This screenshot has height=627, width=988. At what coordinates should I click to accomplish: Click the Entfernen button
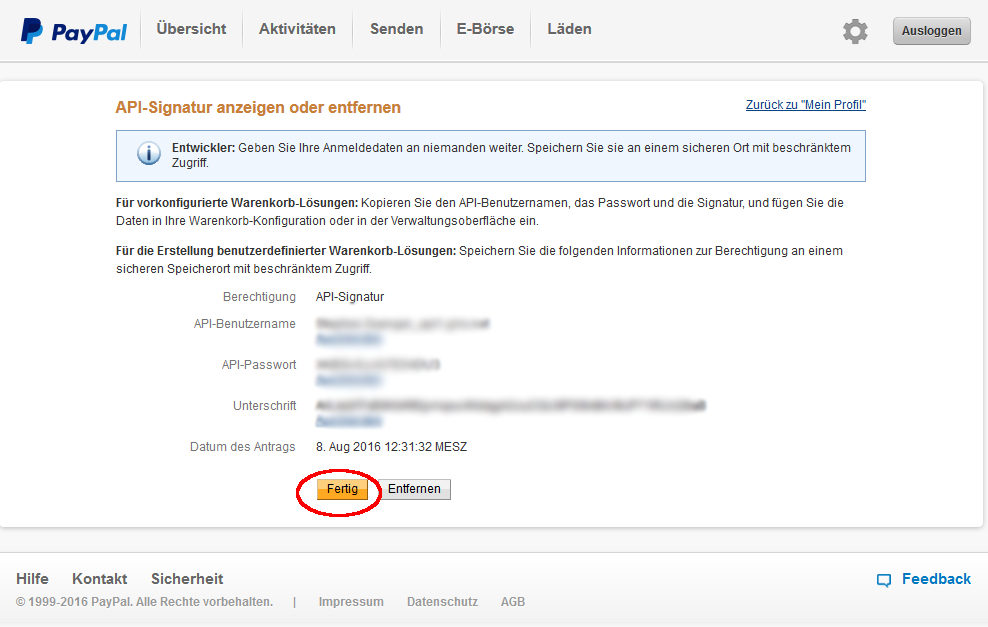click(415, 489)
